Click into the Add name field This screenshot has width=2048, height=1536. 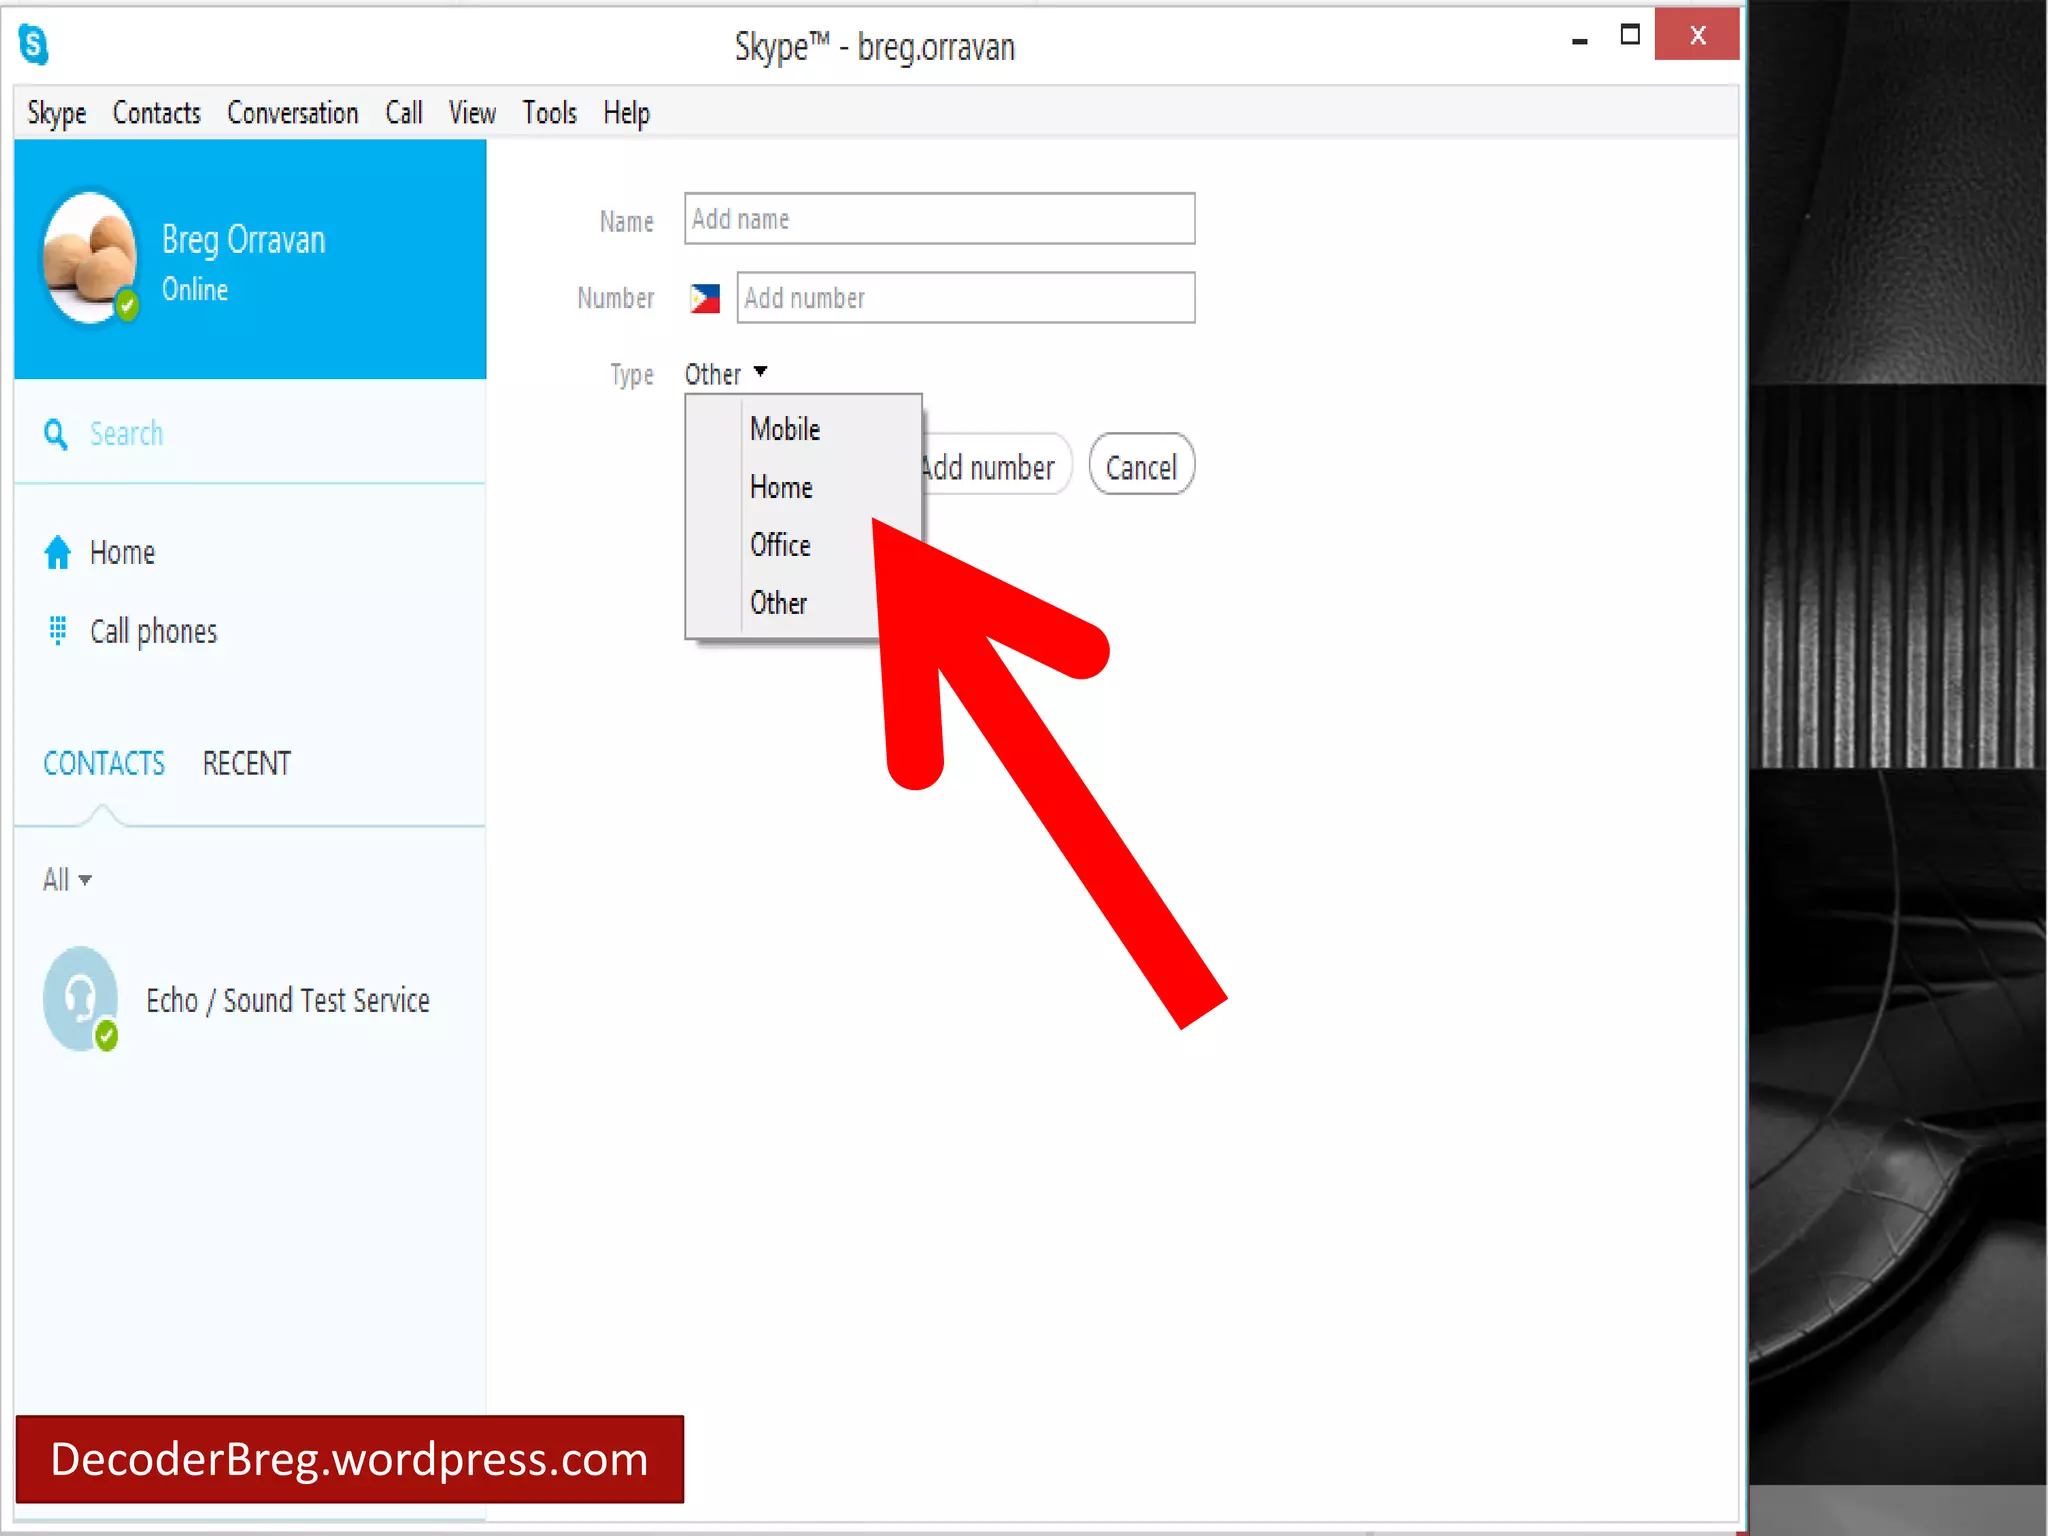coord(939,219)
